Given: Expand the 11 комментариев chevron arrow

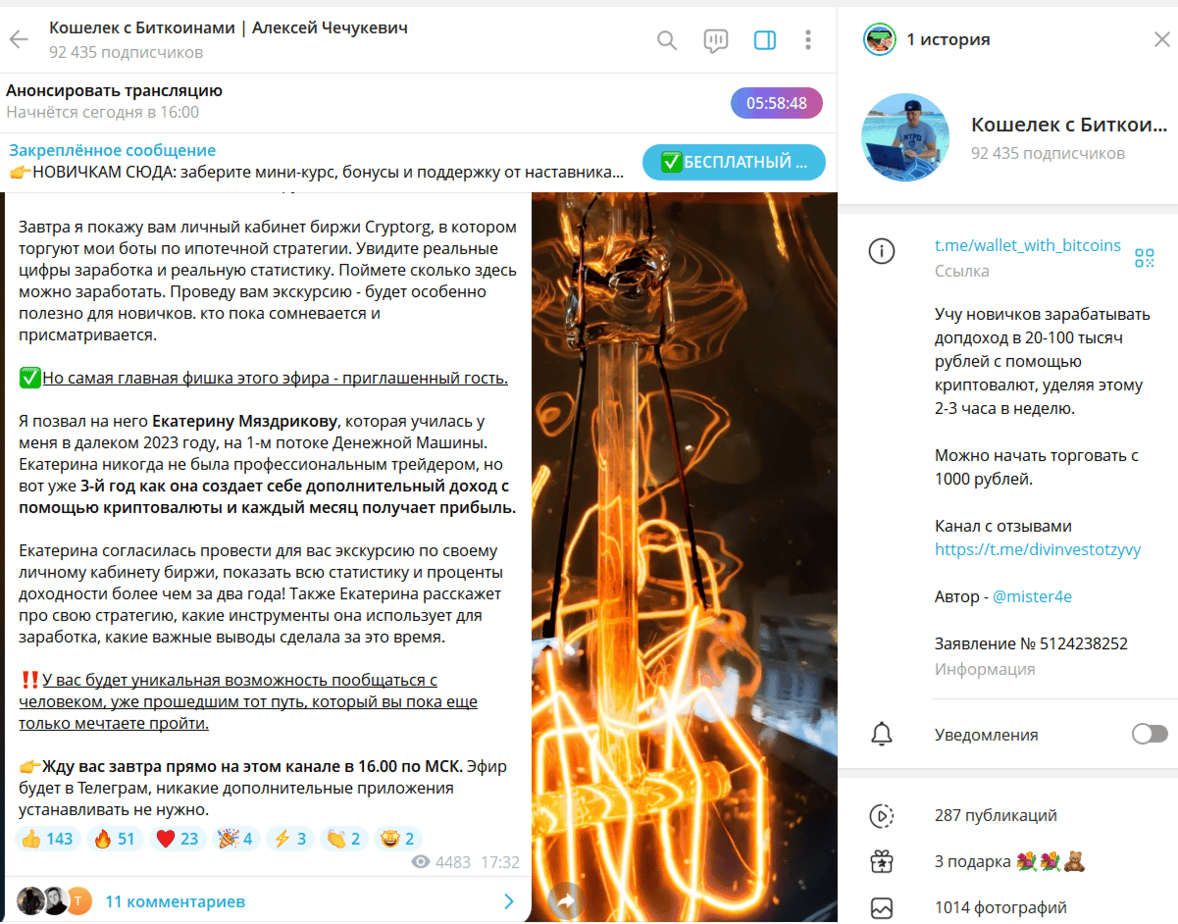Looking at the screenshot, I should (x=509, y=901).
